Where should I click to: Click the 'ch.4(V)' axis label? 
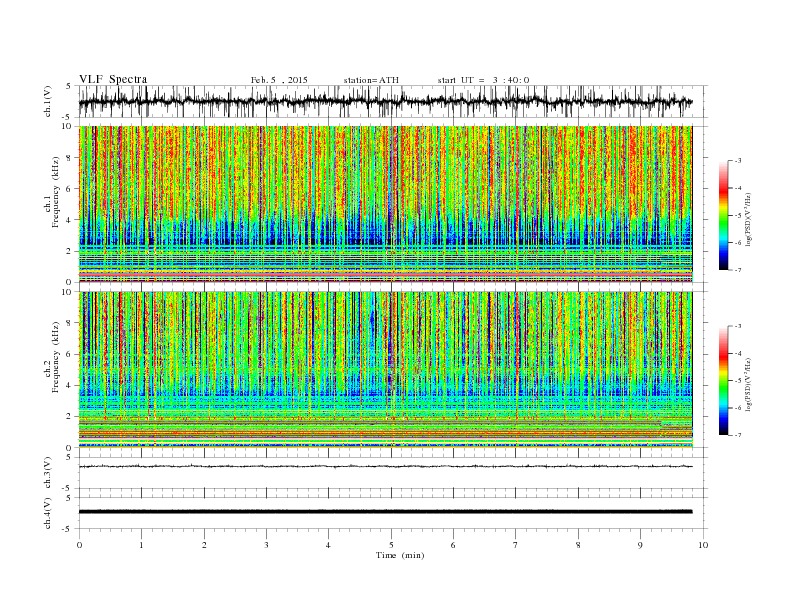(x=48, y=513)
